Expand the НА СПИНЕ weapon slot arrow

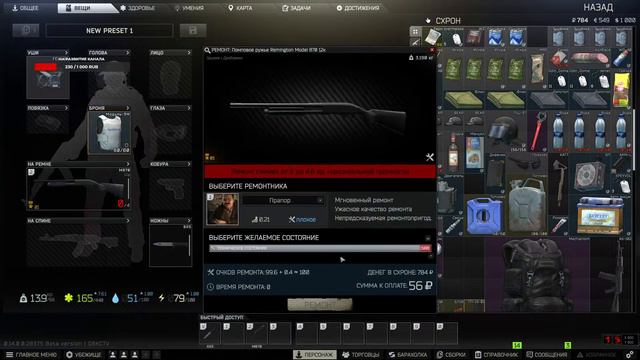click(x=127, y=221)
